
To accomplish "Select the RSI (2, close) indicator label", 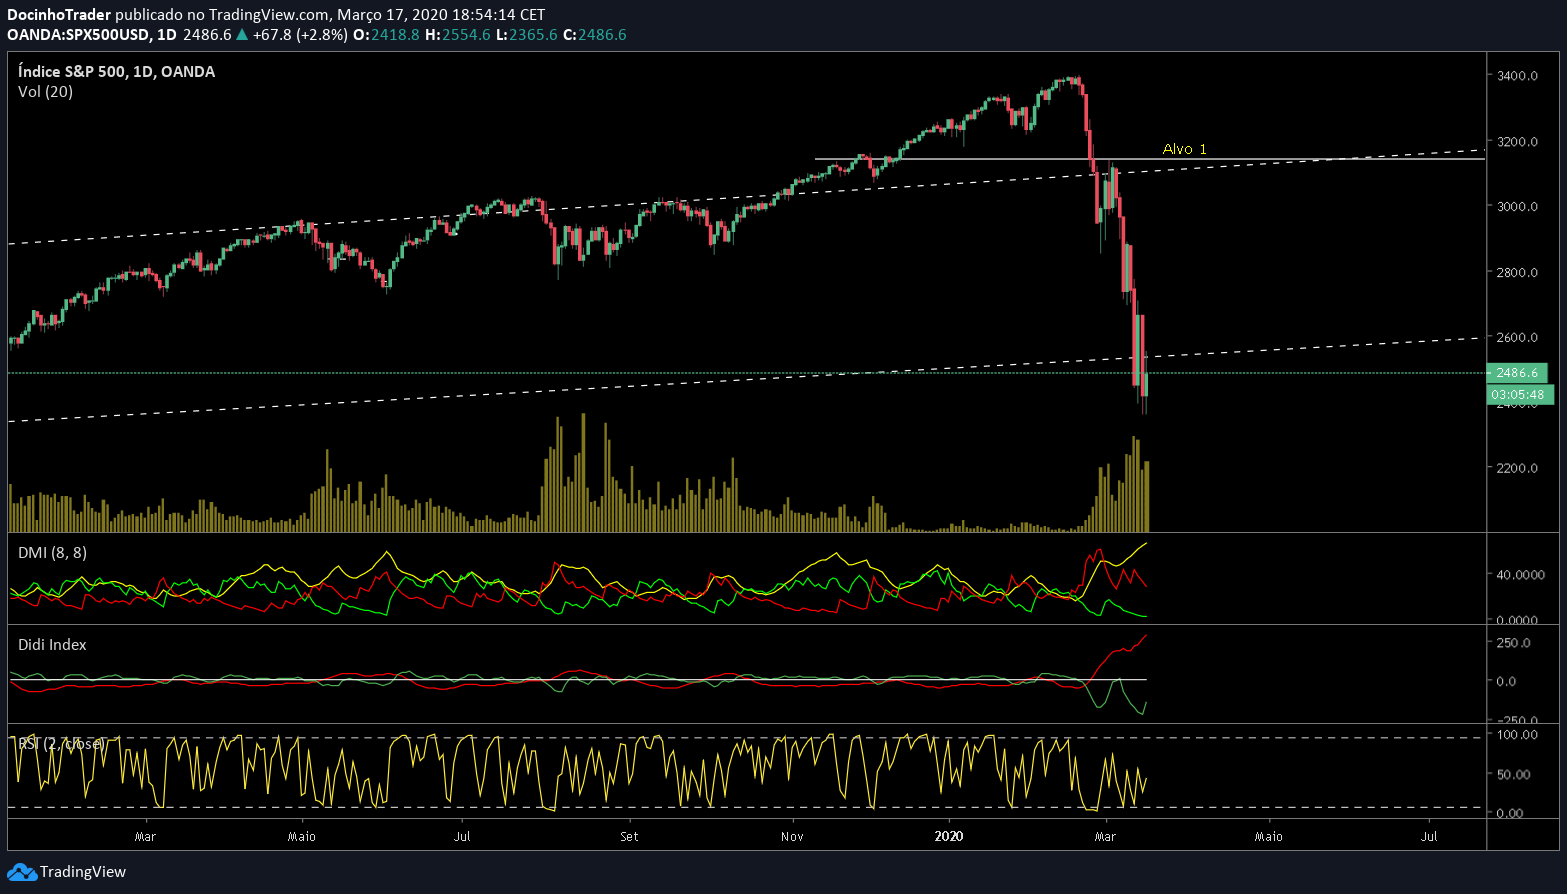I will pos(61,744).
